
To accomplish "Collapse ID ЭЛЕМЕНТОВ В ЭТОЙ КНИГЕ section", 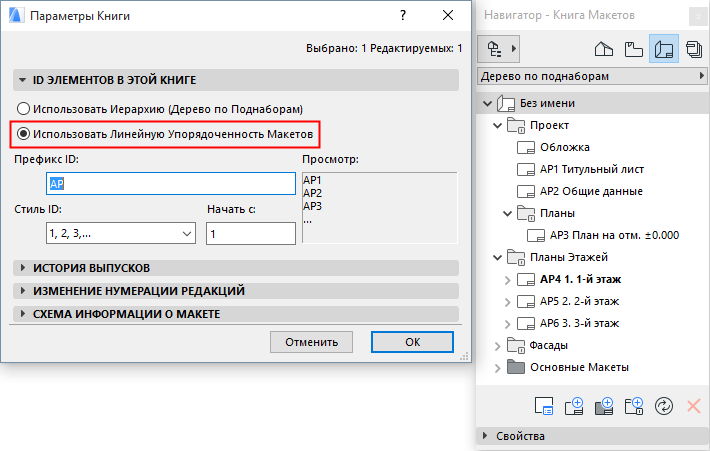I will (x=22, y=80).
